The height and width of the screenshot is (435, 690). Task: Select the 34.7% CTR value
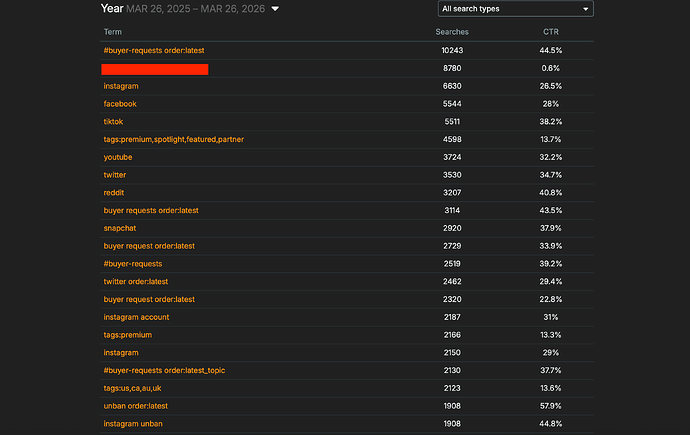(x=551, y=175)
